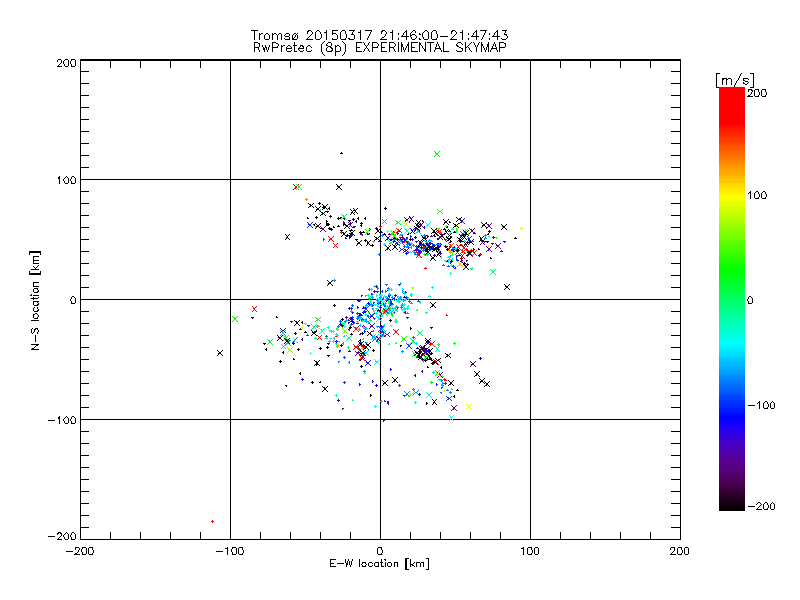Select the green X just west of the -100 km E-W gridline
The width and height of the screenshot is (800, 600).
pos(235,319)
